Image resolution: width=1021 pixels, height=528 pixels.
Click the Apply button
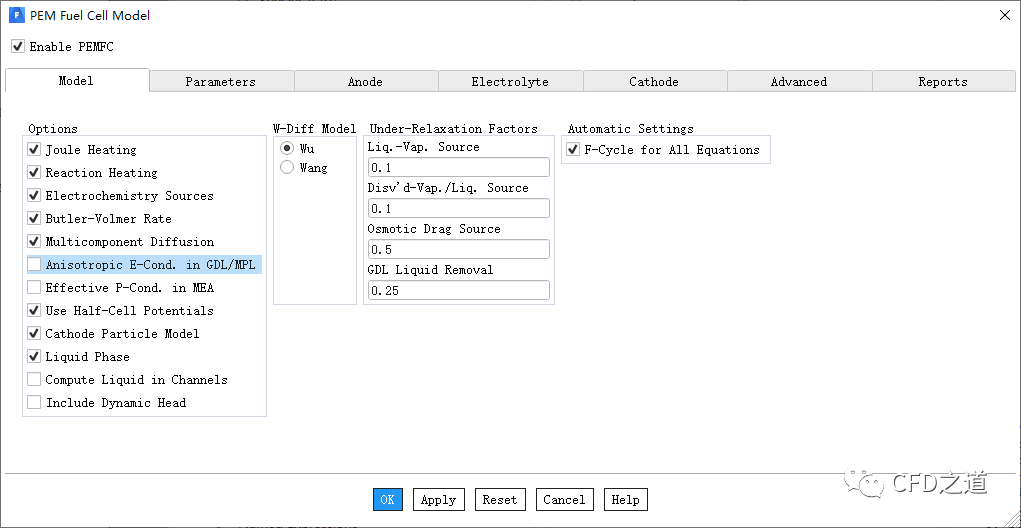click(438, 500)
